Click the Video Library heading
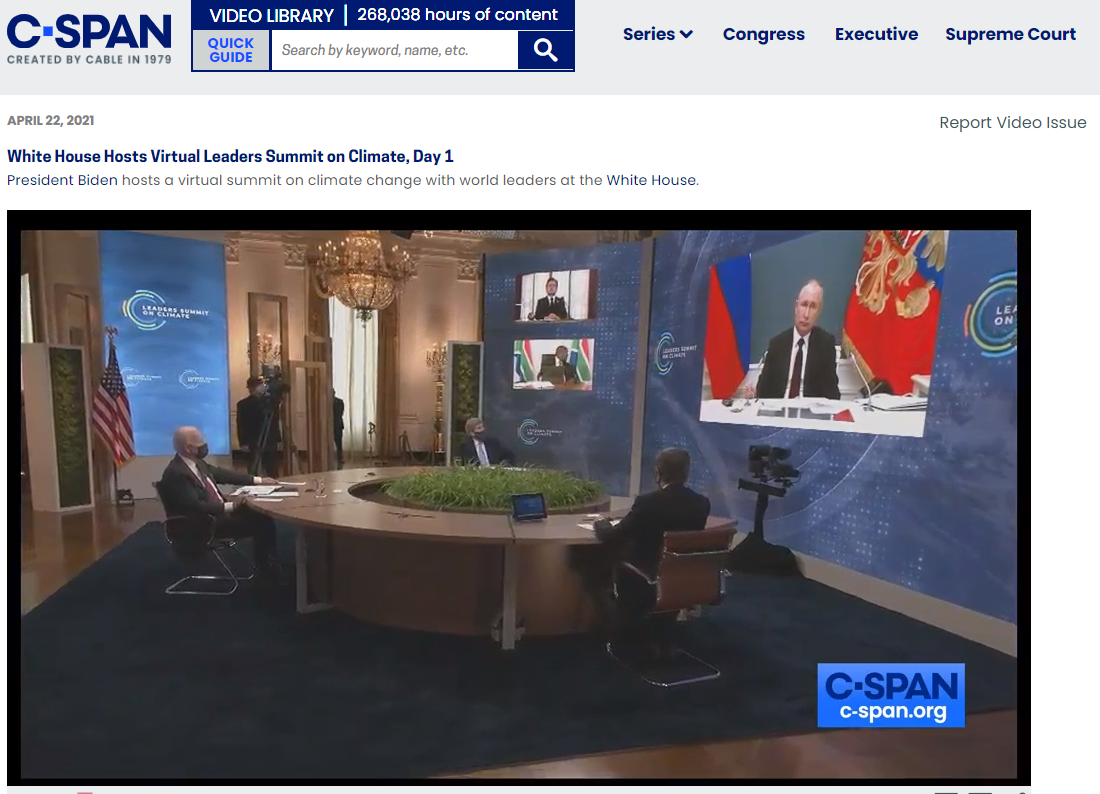Screen dimensions: 1100x794 pyautogui.click(x=271, y=15)
